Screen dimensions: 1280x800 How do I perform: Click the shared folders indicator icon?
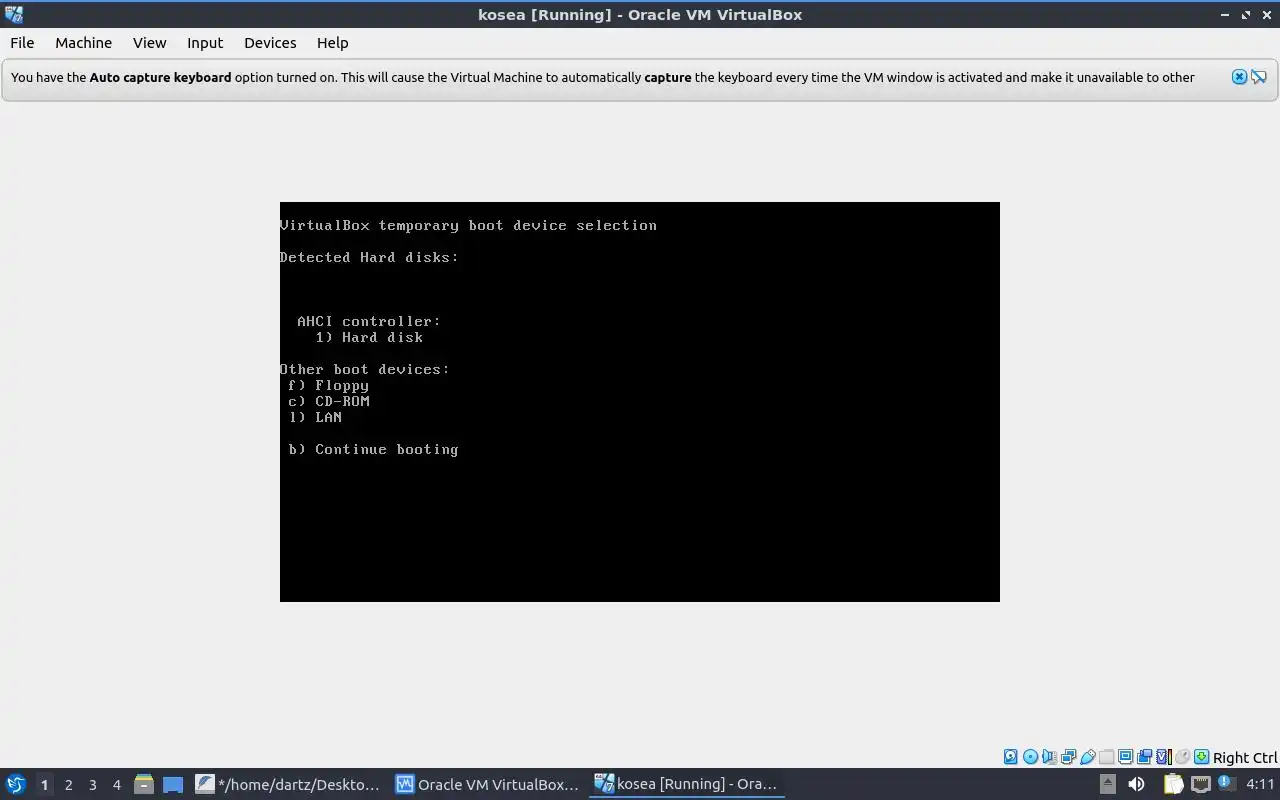point(1106,757)
